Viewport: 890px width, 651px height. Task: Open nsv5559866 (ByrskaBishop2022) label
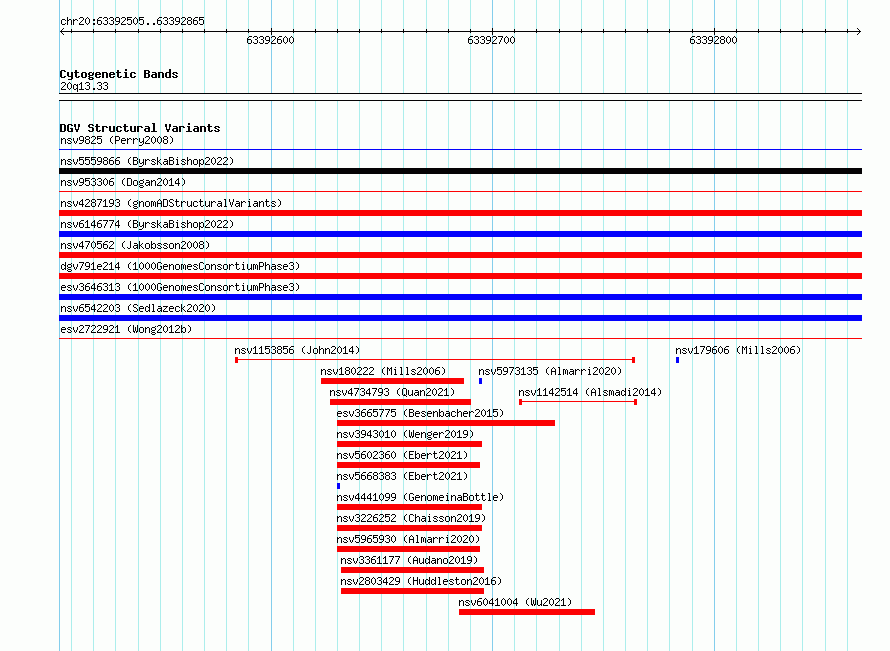(147, 161)
